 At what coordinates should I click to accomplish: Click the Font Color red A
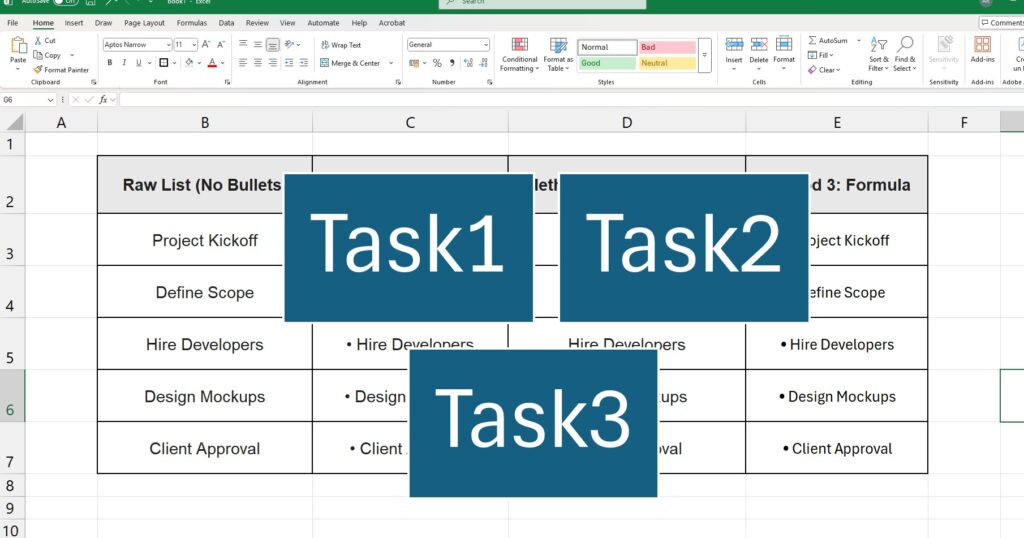pos(212,63)
